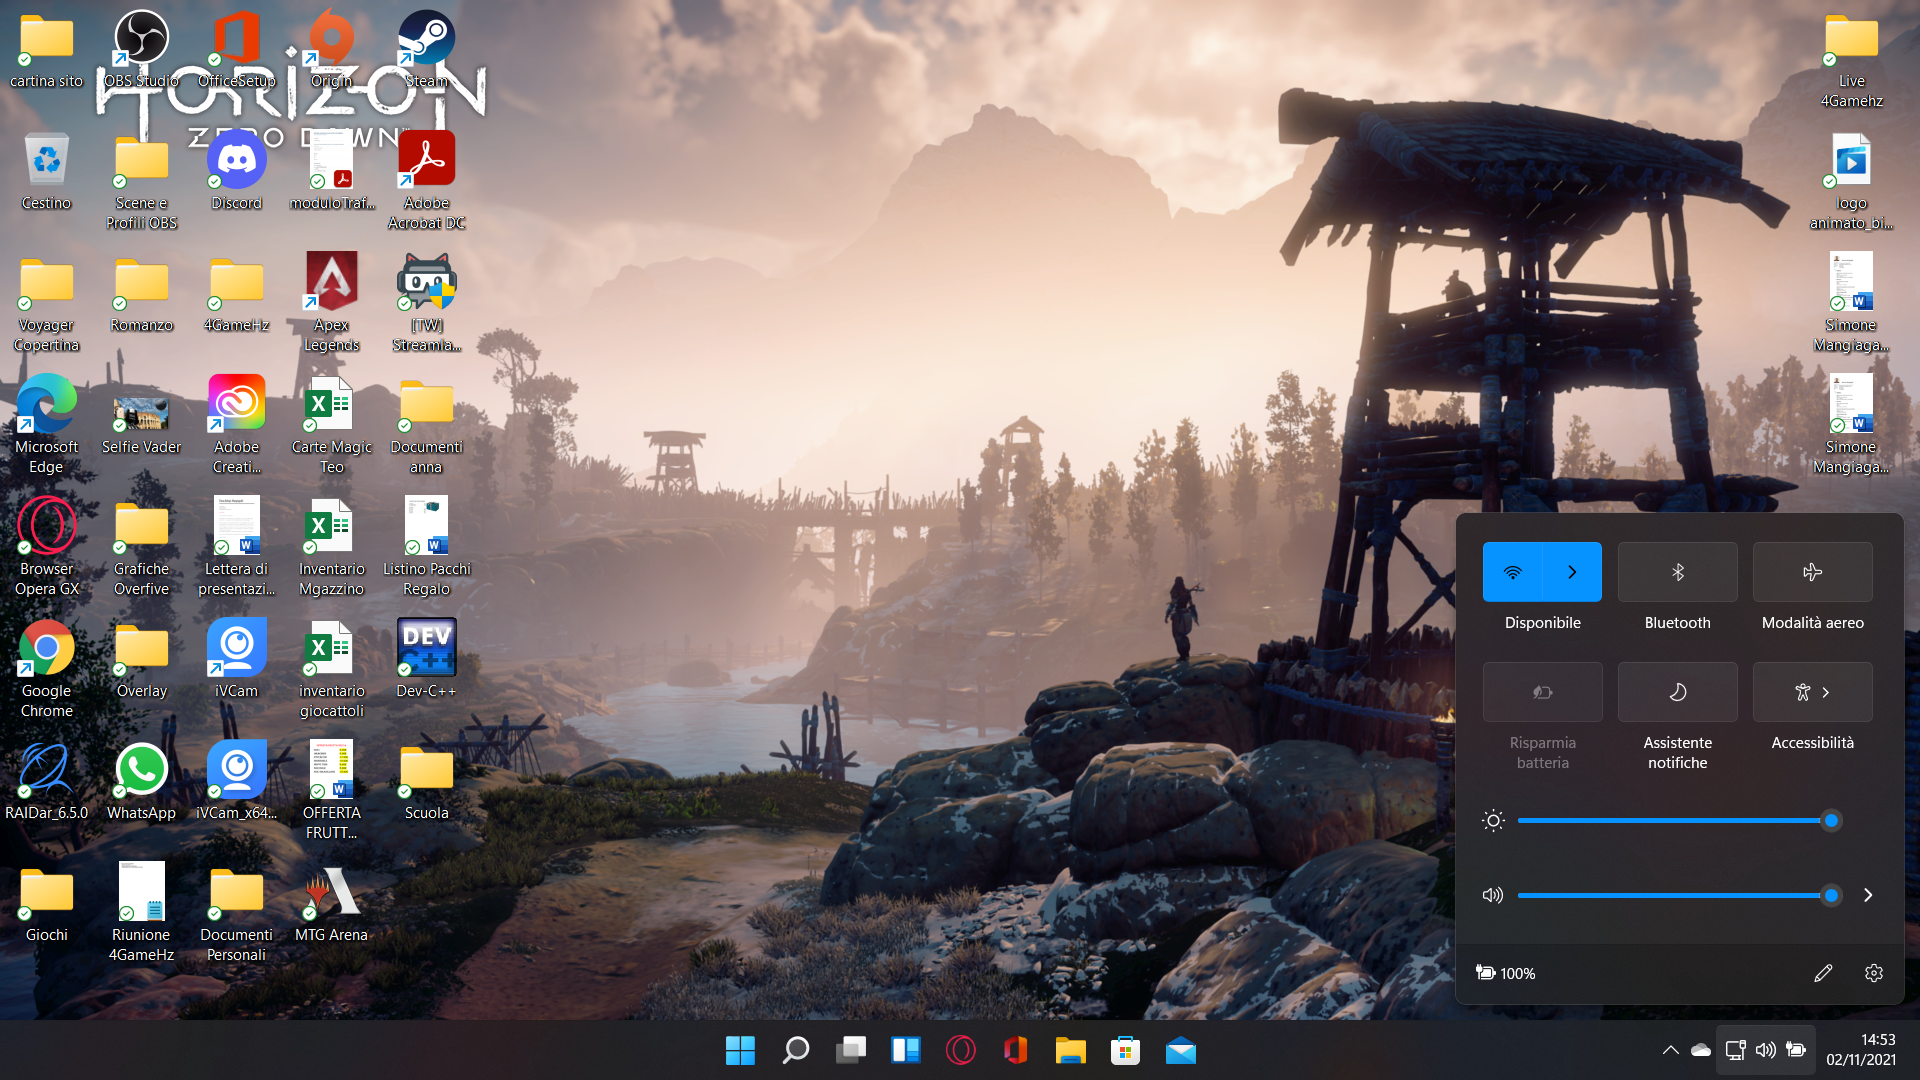Launch Dev-C++ from the desktop

click(x=426, y=660)
